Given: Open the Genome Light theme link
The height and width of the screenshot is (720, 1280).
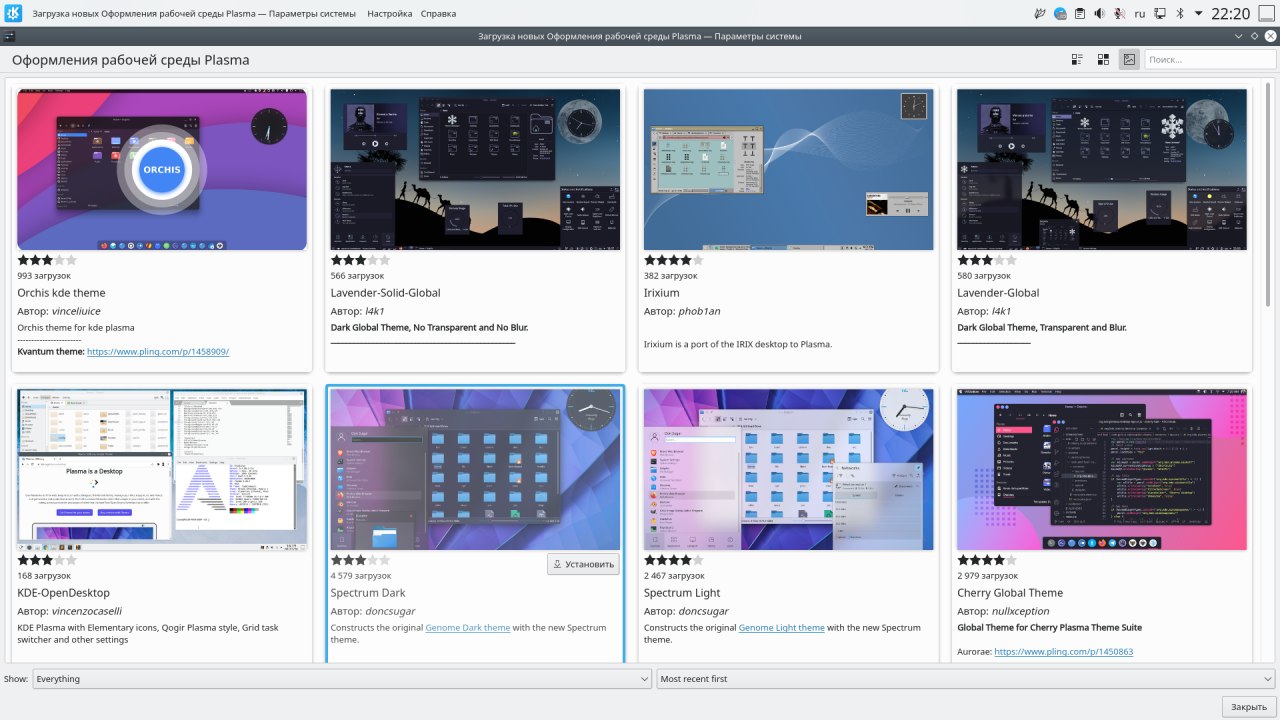Looking at the screenshot, I should tap(782, 628).
